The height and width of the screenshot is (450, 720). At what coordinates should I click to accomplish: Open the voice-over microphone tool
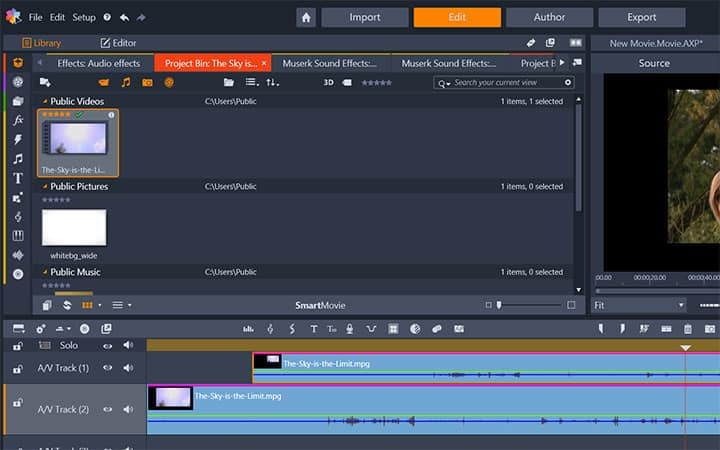coord(349,329)
